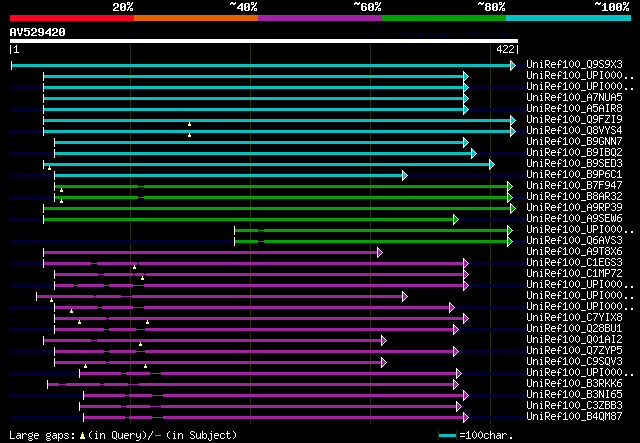This screenshot has width=640, height=443.
Task: Open the UniRef100_C1EGS3 hit label
Action: tap(574, 263)
